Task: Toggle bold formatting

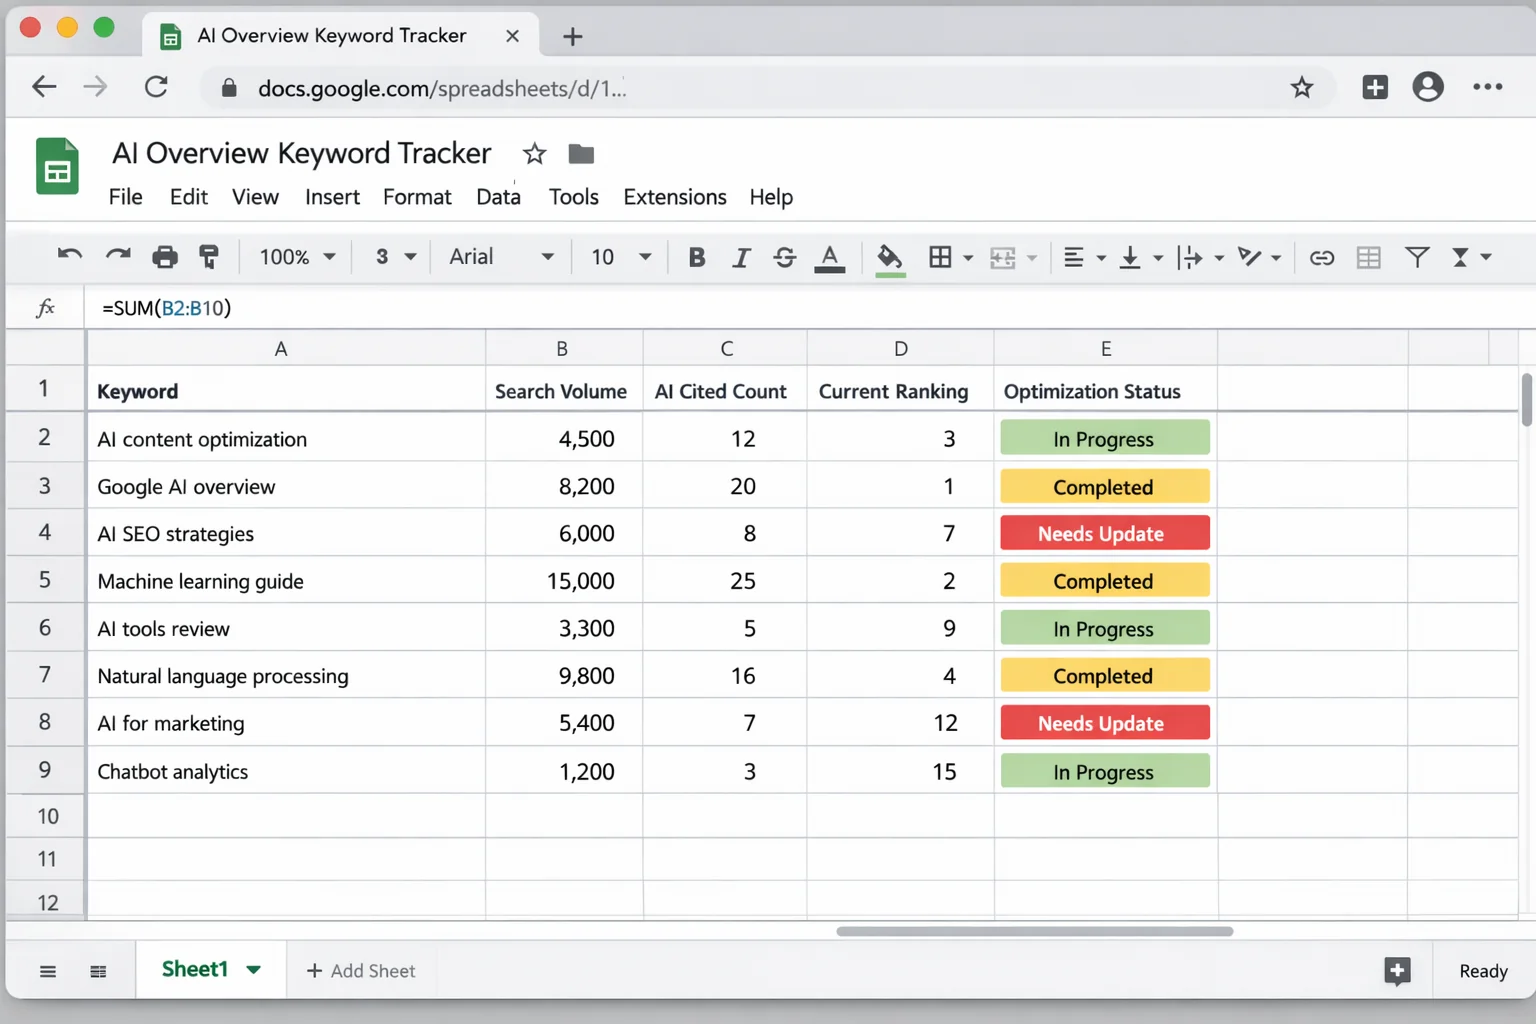Action: (x=696, y=256)
